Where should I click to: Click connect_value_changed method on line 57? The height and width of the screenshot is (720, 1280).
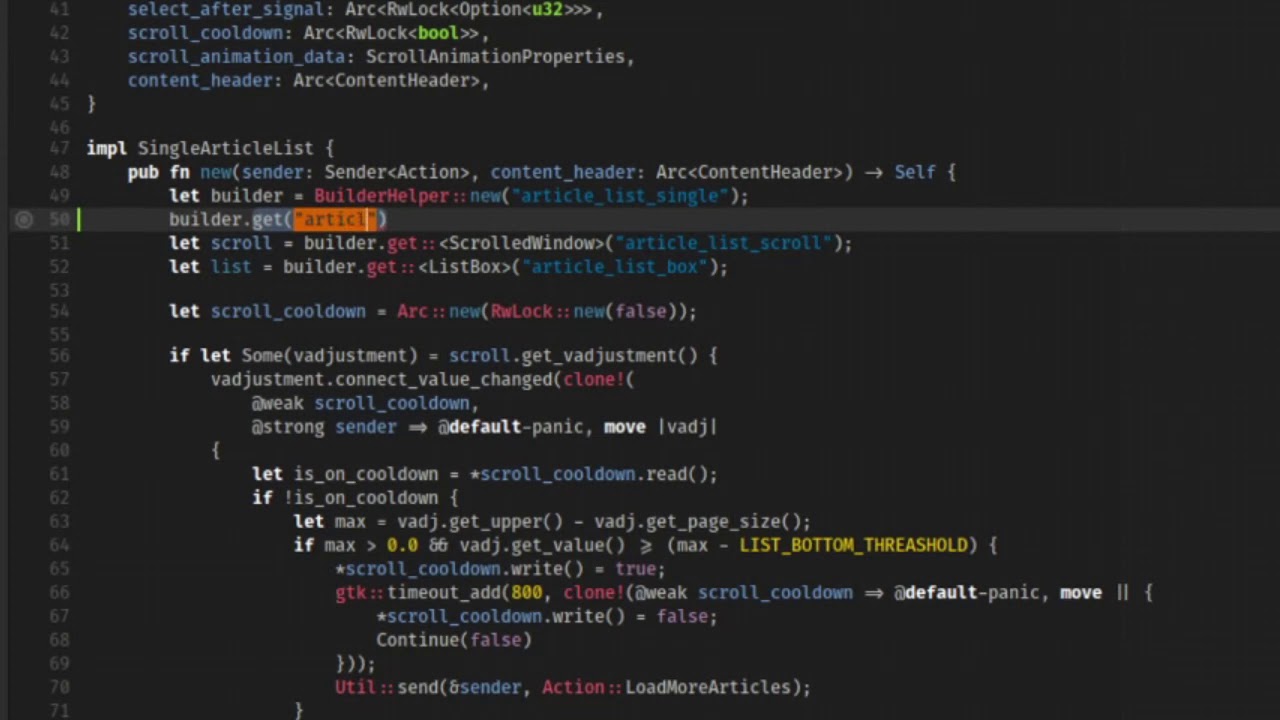click(x=444, y=379)
